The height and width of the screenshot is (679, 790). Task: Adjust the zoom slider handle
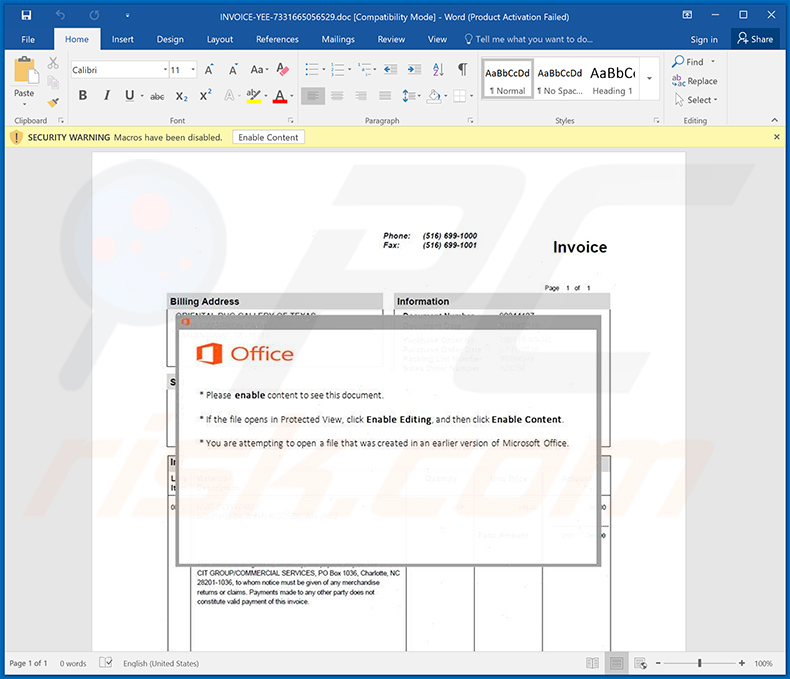699,663
